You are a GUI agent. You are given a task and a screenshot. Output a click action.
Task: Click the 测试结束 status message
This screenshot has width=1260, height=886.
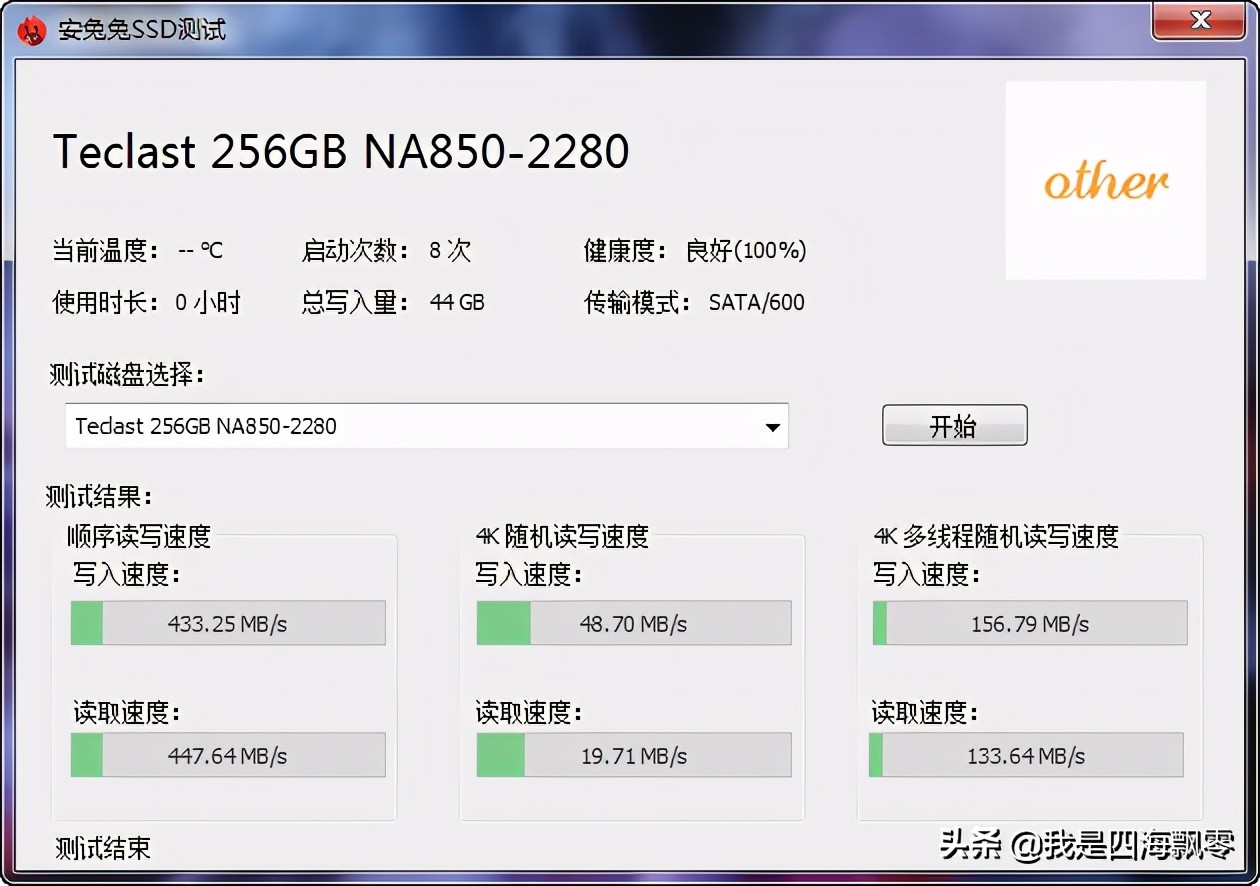pyautogui.click(x=102, y=848)
